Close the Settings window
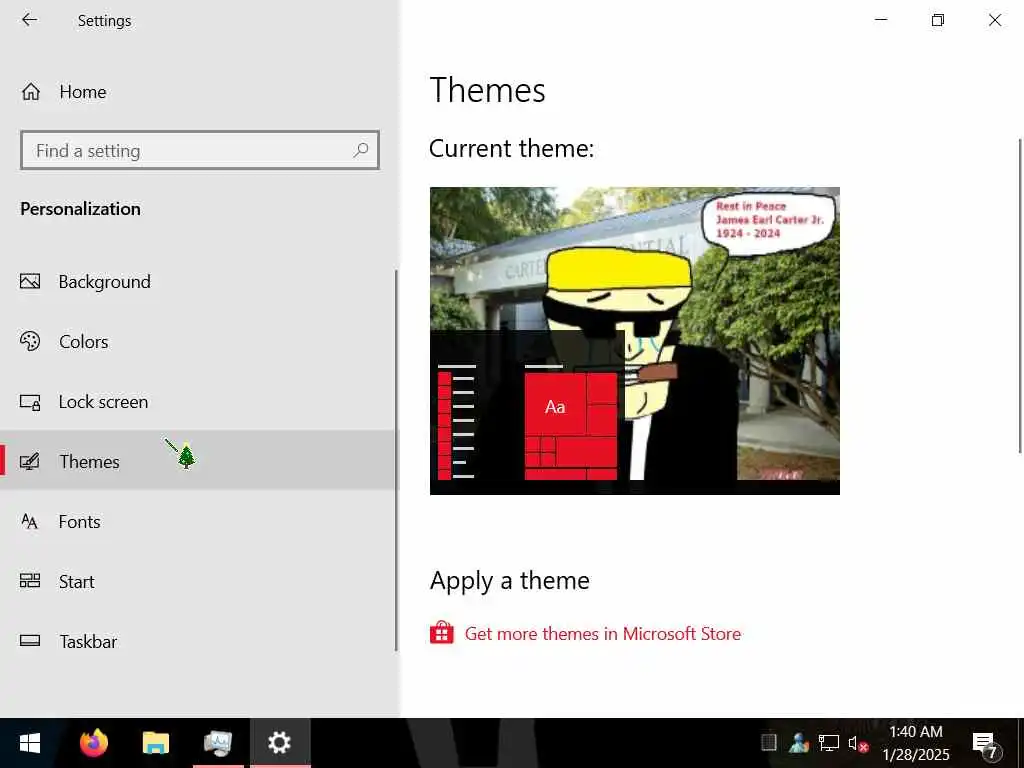 pos(995,20)
